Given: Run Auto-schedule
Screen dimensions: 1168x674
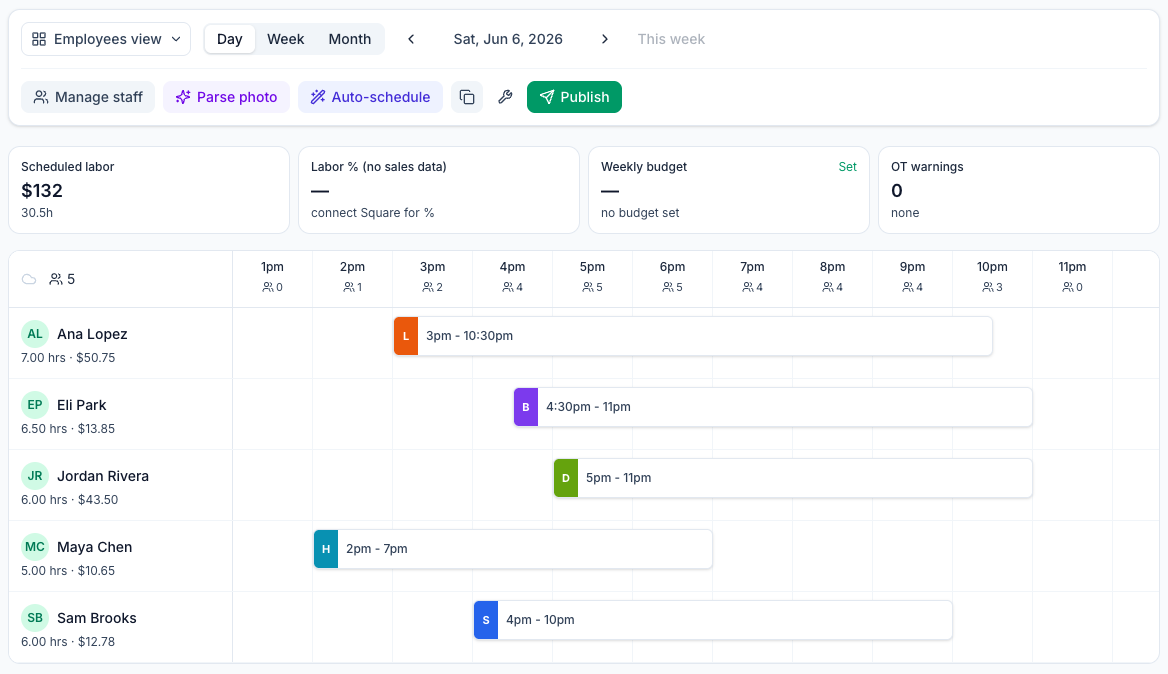Looking at the screenshot, I should click(x=370, y=97).
